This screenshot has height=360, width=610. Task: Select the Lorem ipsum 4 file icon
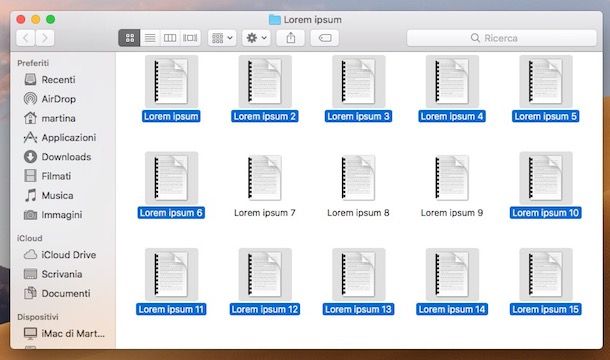452,81
